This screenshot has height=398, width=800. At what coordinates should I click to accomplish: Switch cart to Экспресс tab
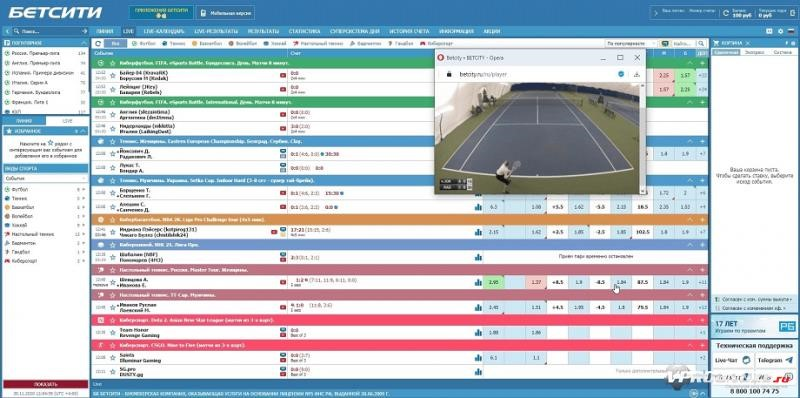click(754, 53)
